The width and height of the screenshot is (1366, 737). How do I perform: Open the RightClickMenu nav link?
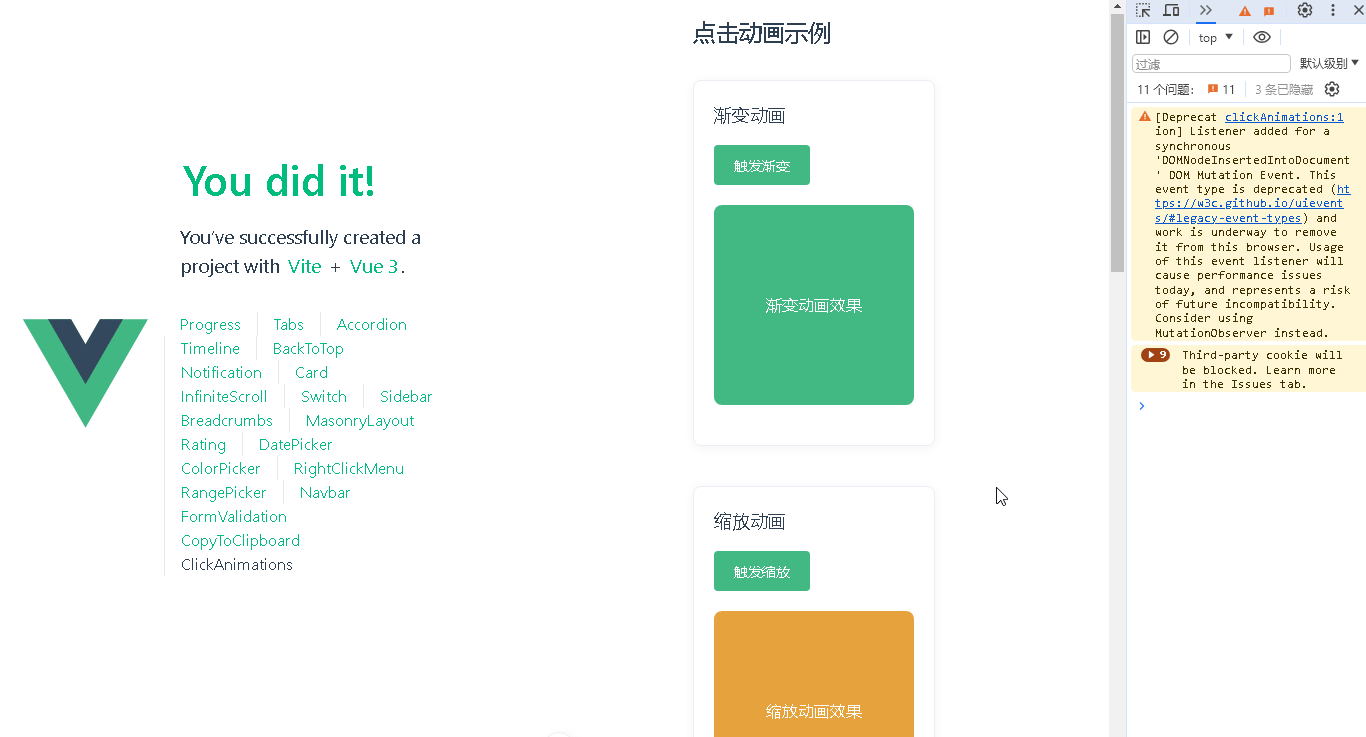(x=349, y=468)
